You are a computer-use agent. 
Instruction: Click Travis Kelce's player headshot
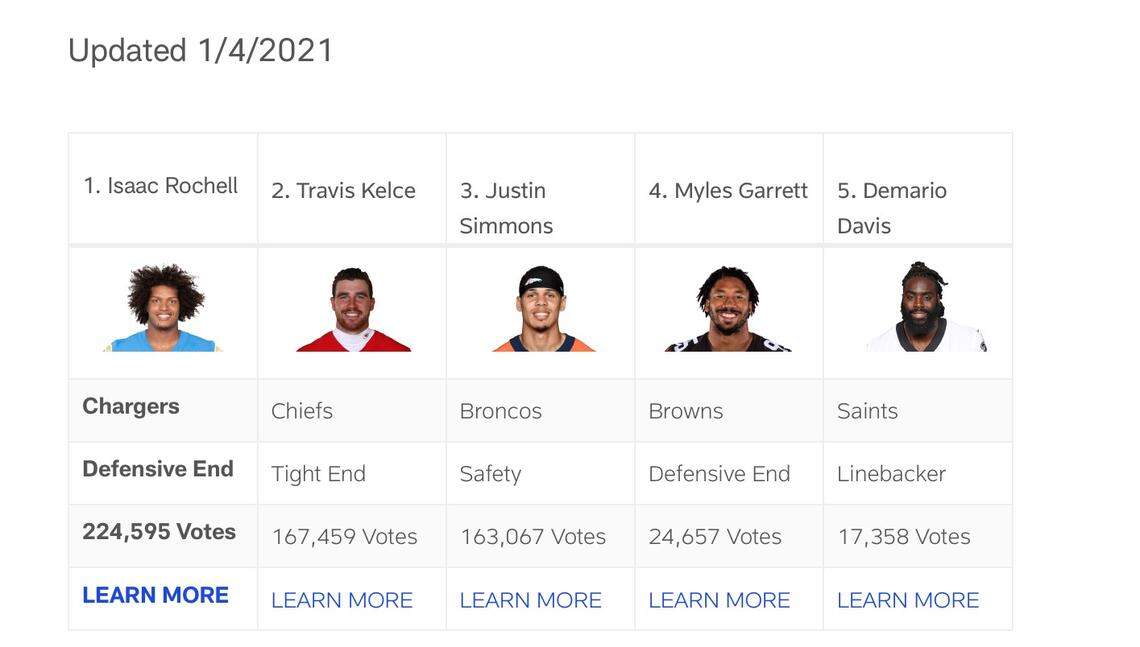pyautogui.click(x=352, y=310)
